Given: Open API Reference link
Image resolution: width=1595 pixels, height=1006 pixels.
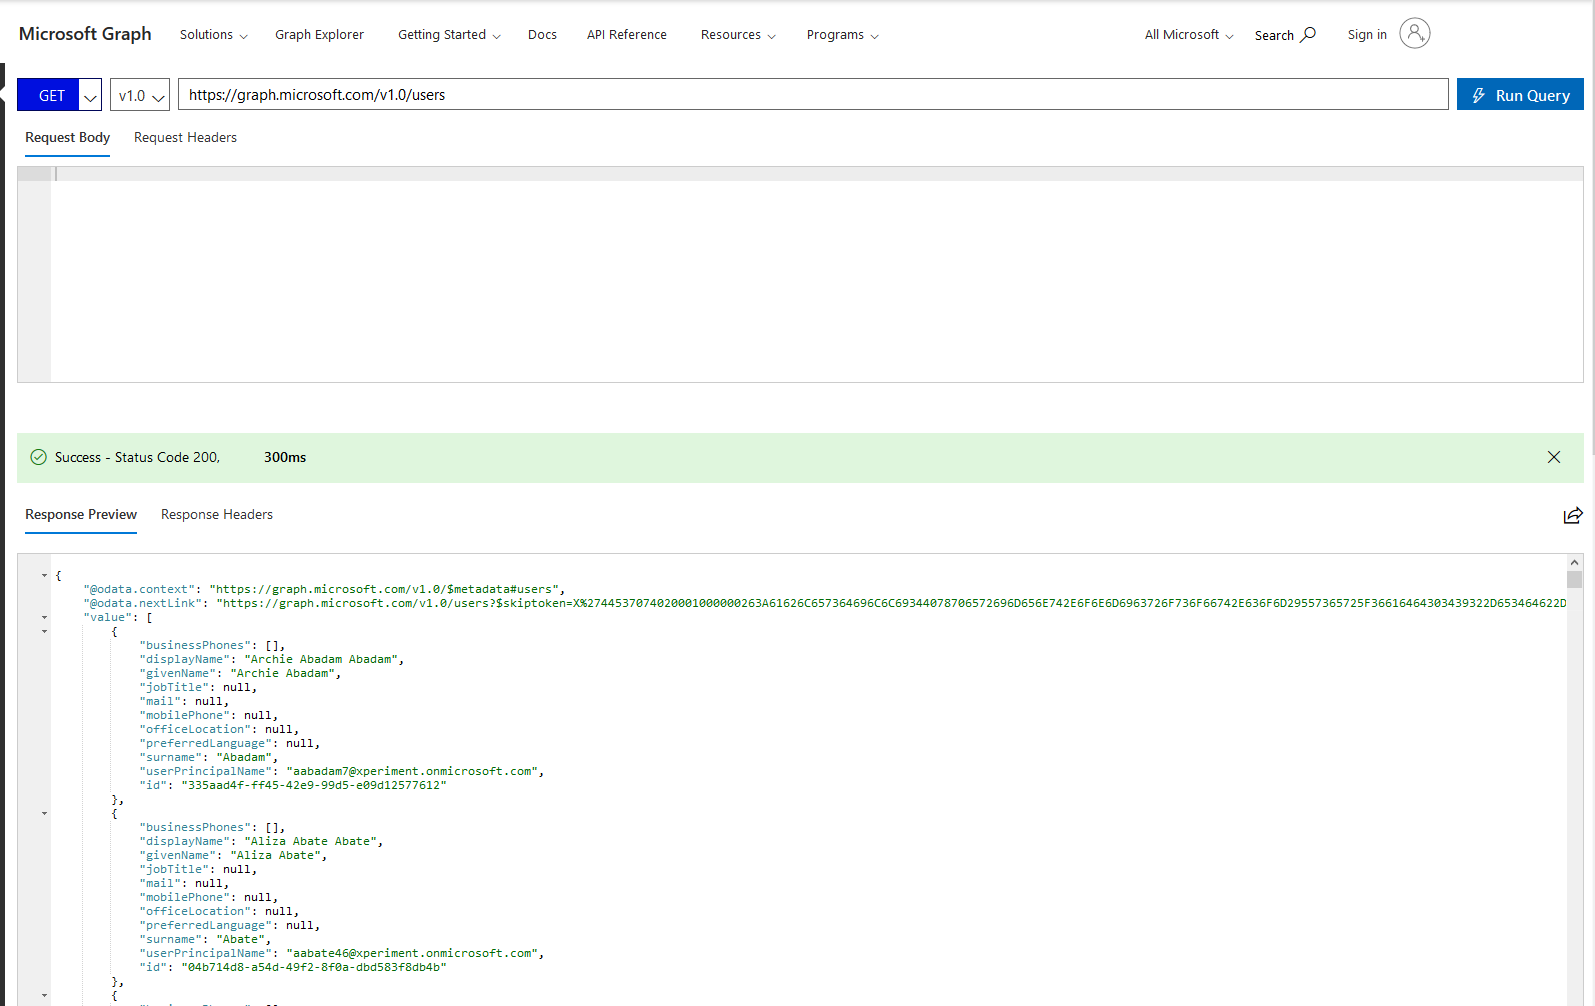Looking at the screenshot, I should [x=627, y=35].
